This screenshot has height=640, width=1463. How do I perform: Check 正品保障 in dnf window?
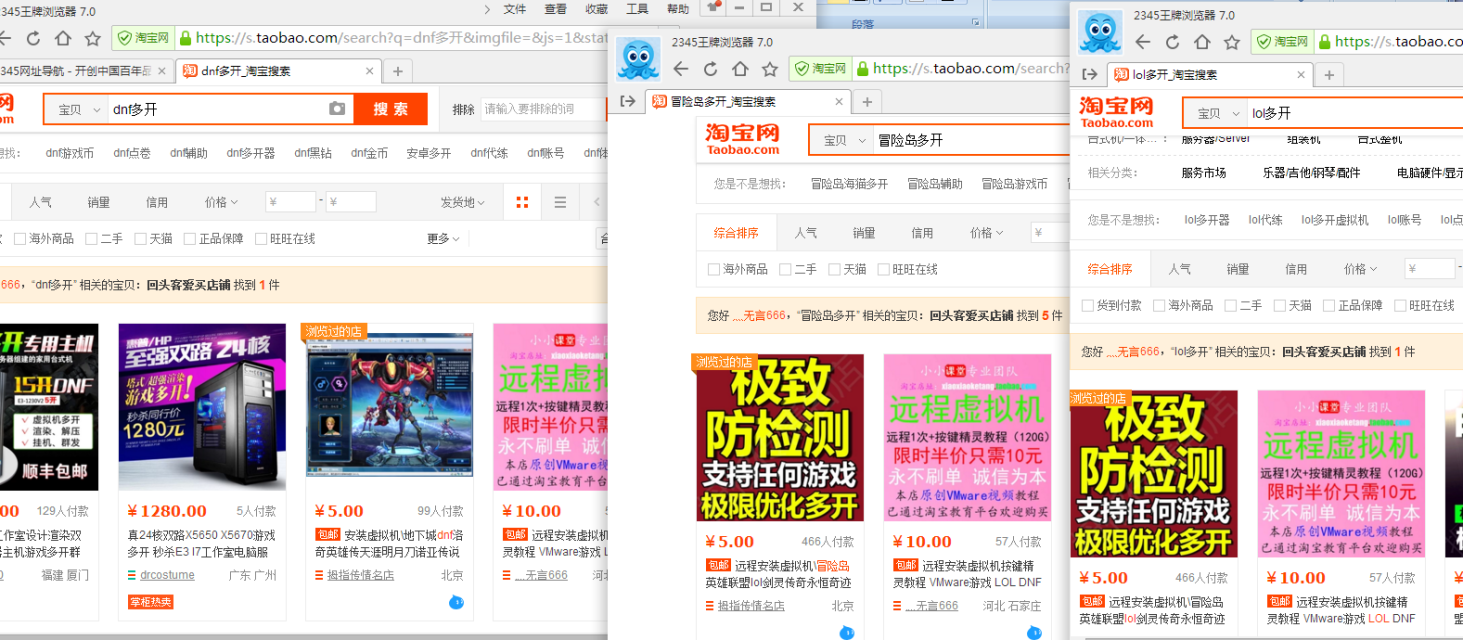[x=188, y=239]
